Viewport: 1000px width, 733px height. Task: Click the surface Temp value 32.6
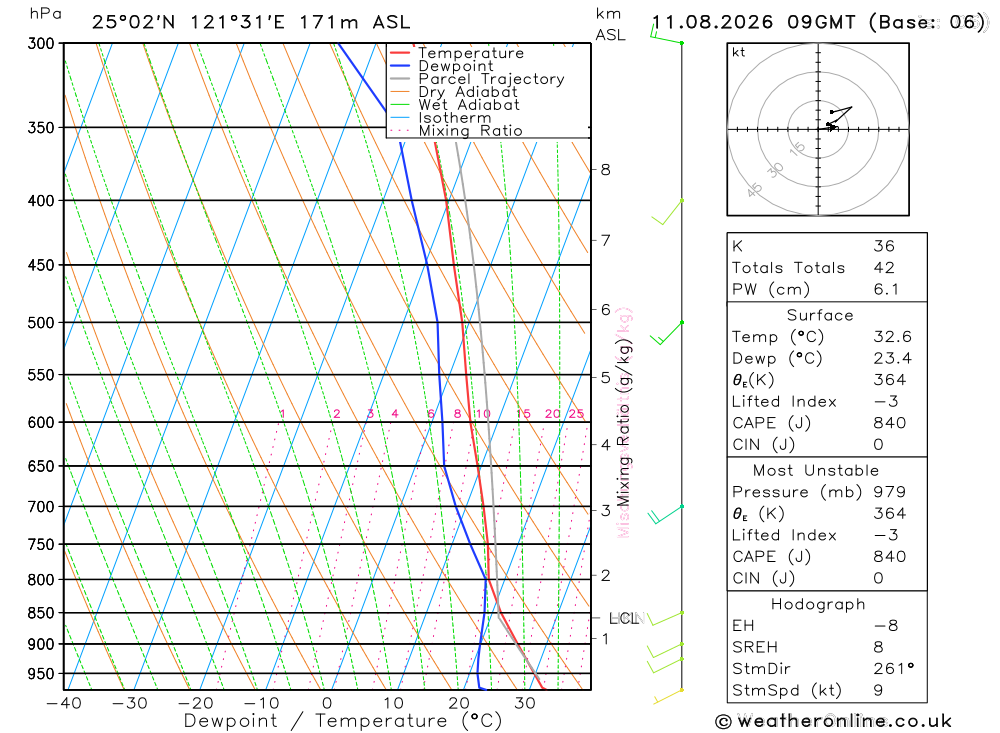892,337
